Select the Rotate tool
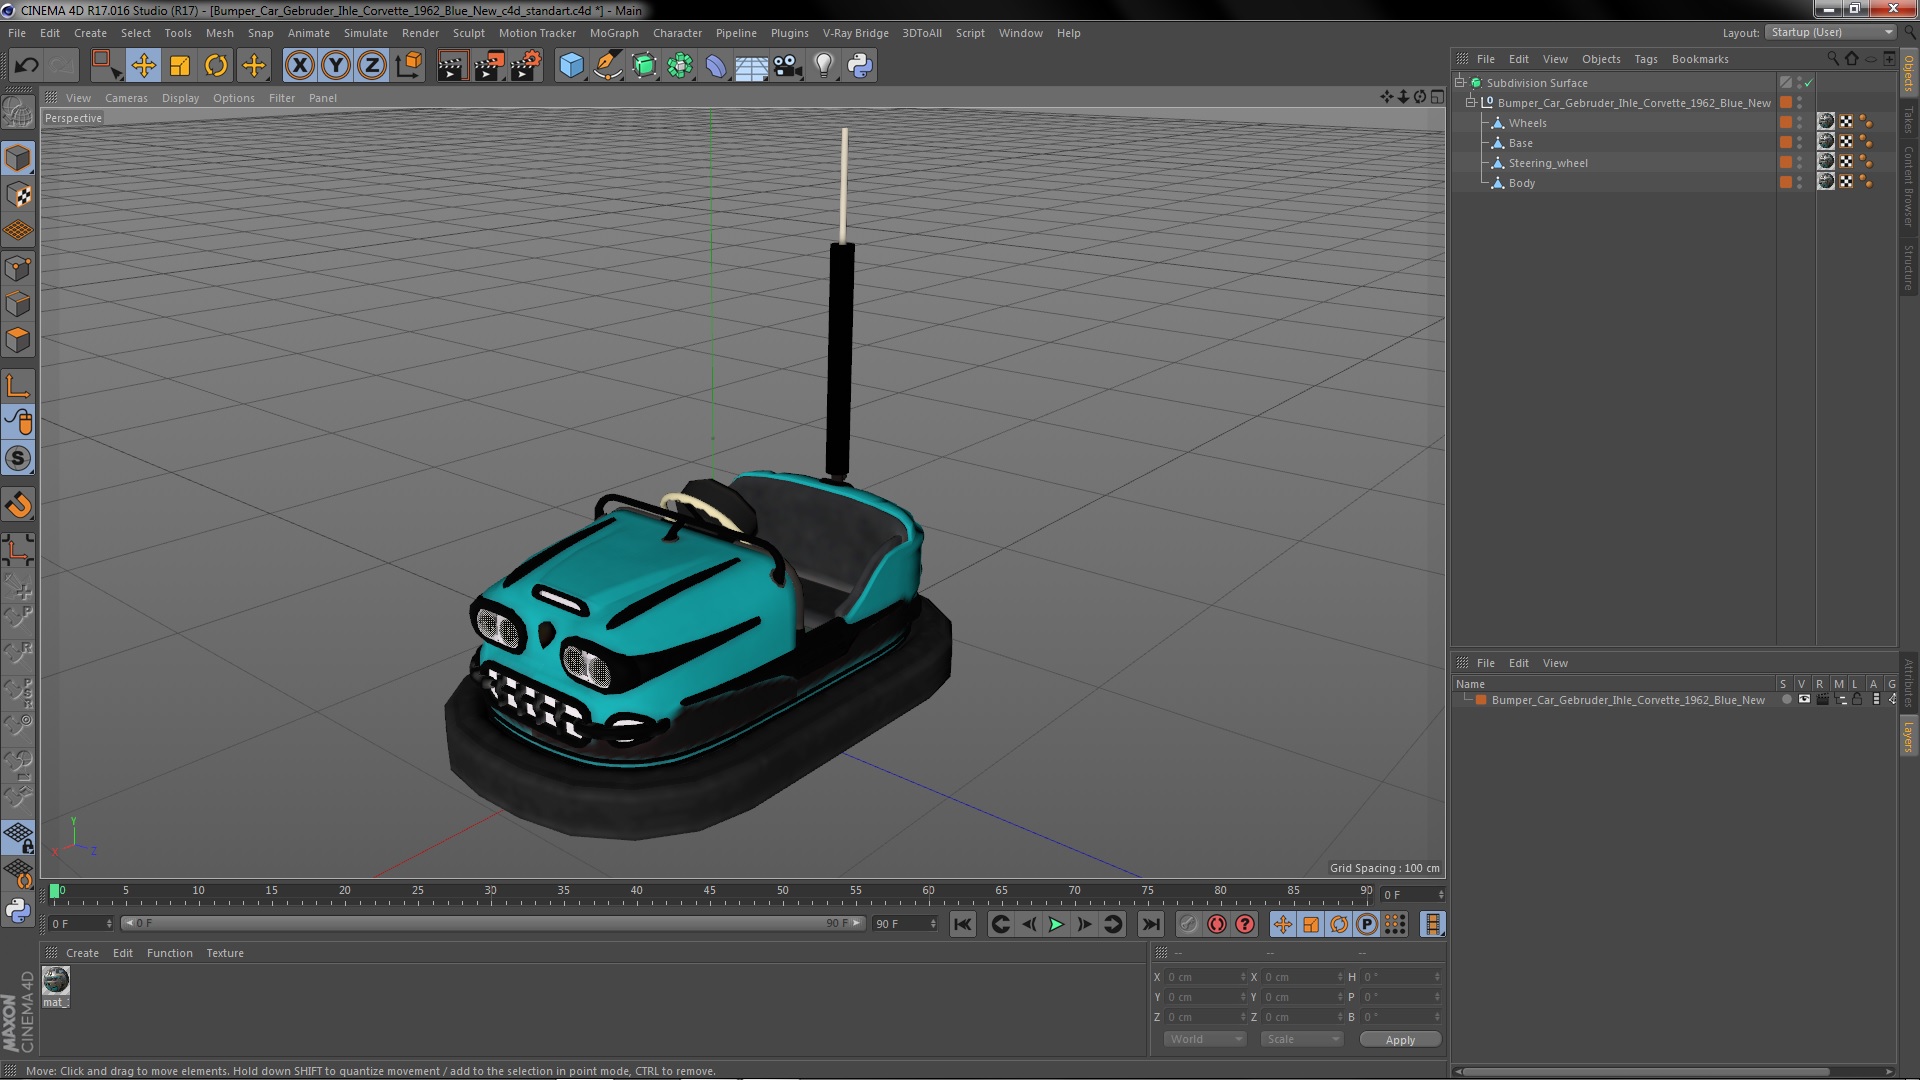Image resolution: width=1920 pixels, height=1080 pixels. pos(216,66)
